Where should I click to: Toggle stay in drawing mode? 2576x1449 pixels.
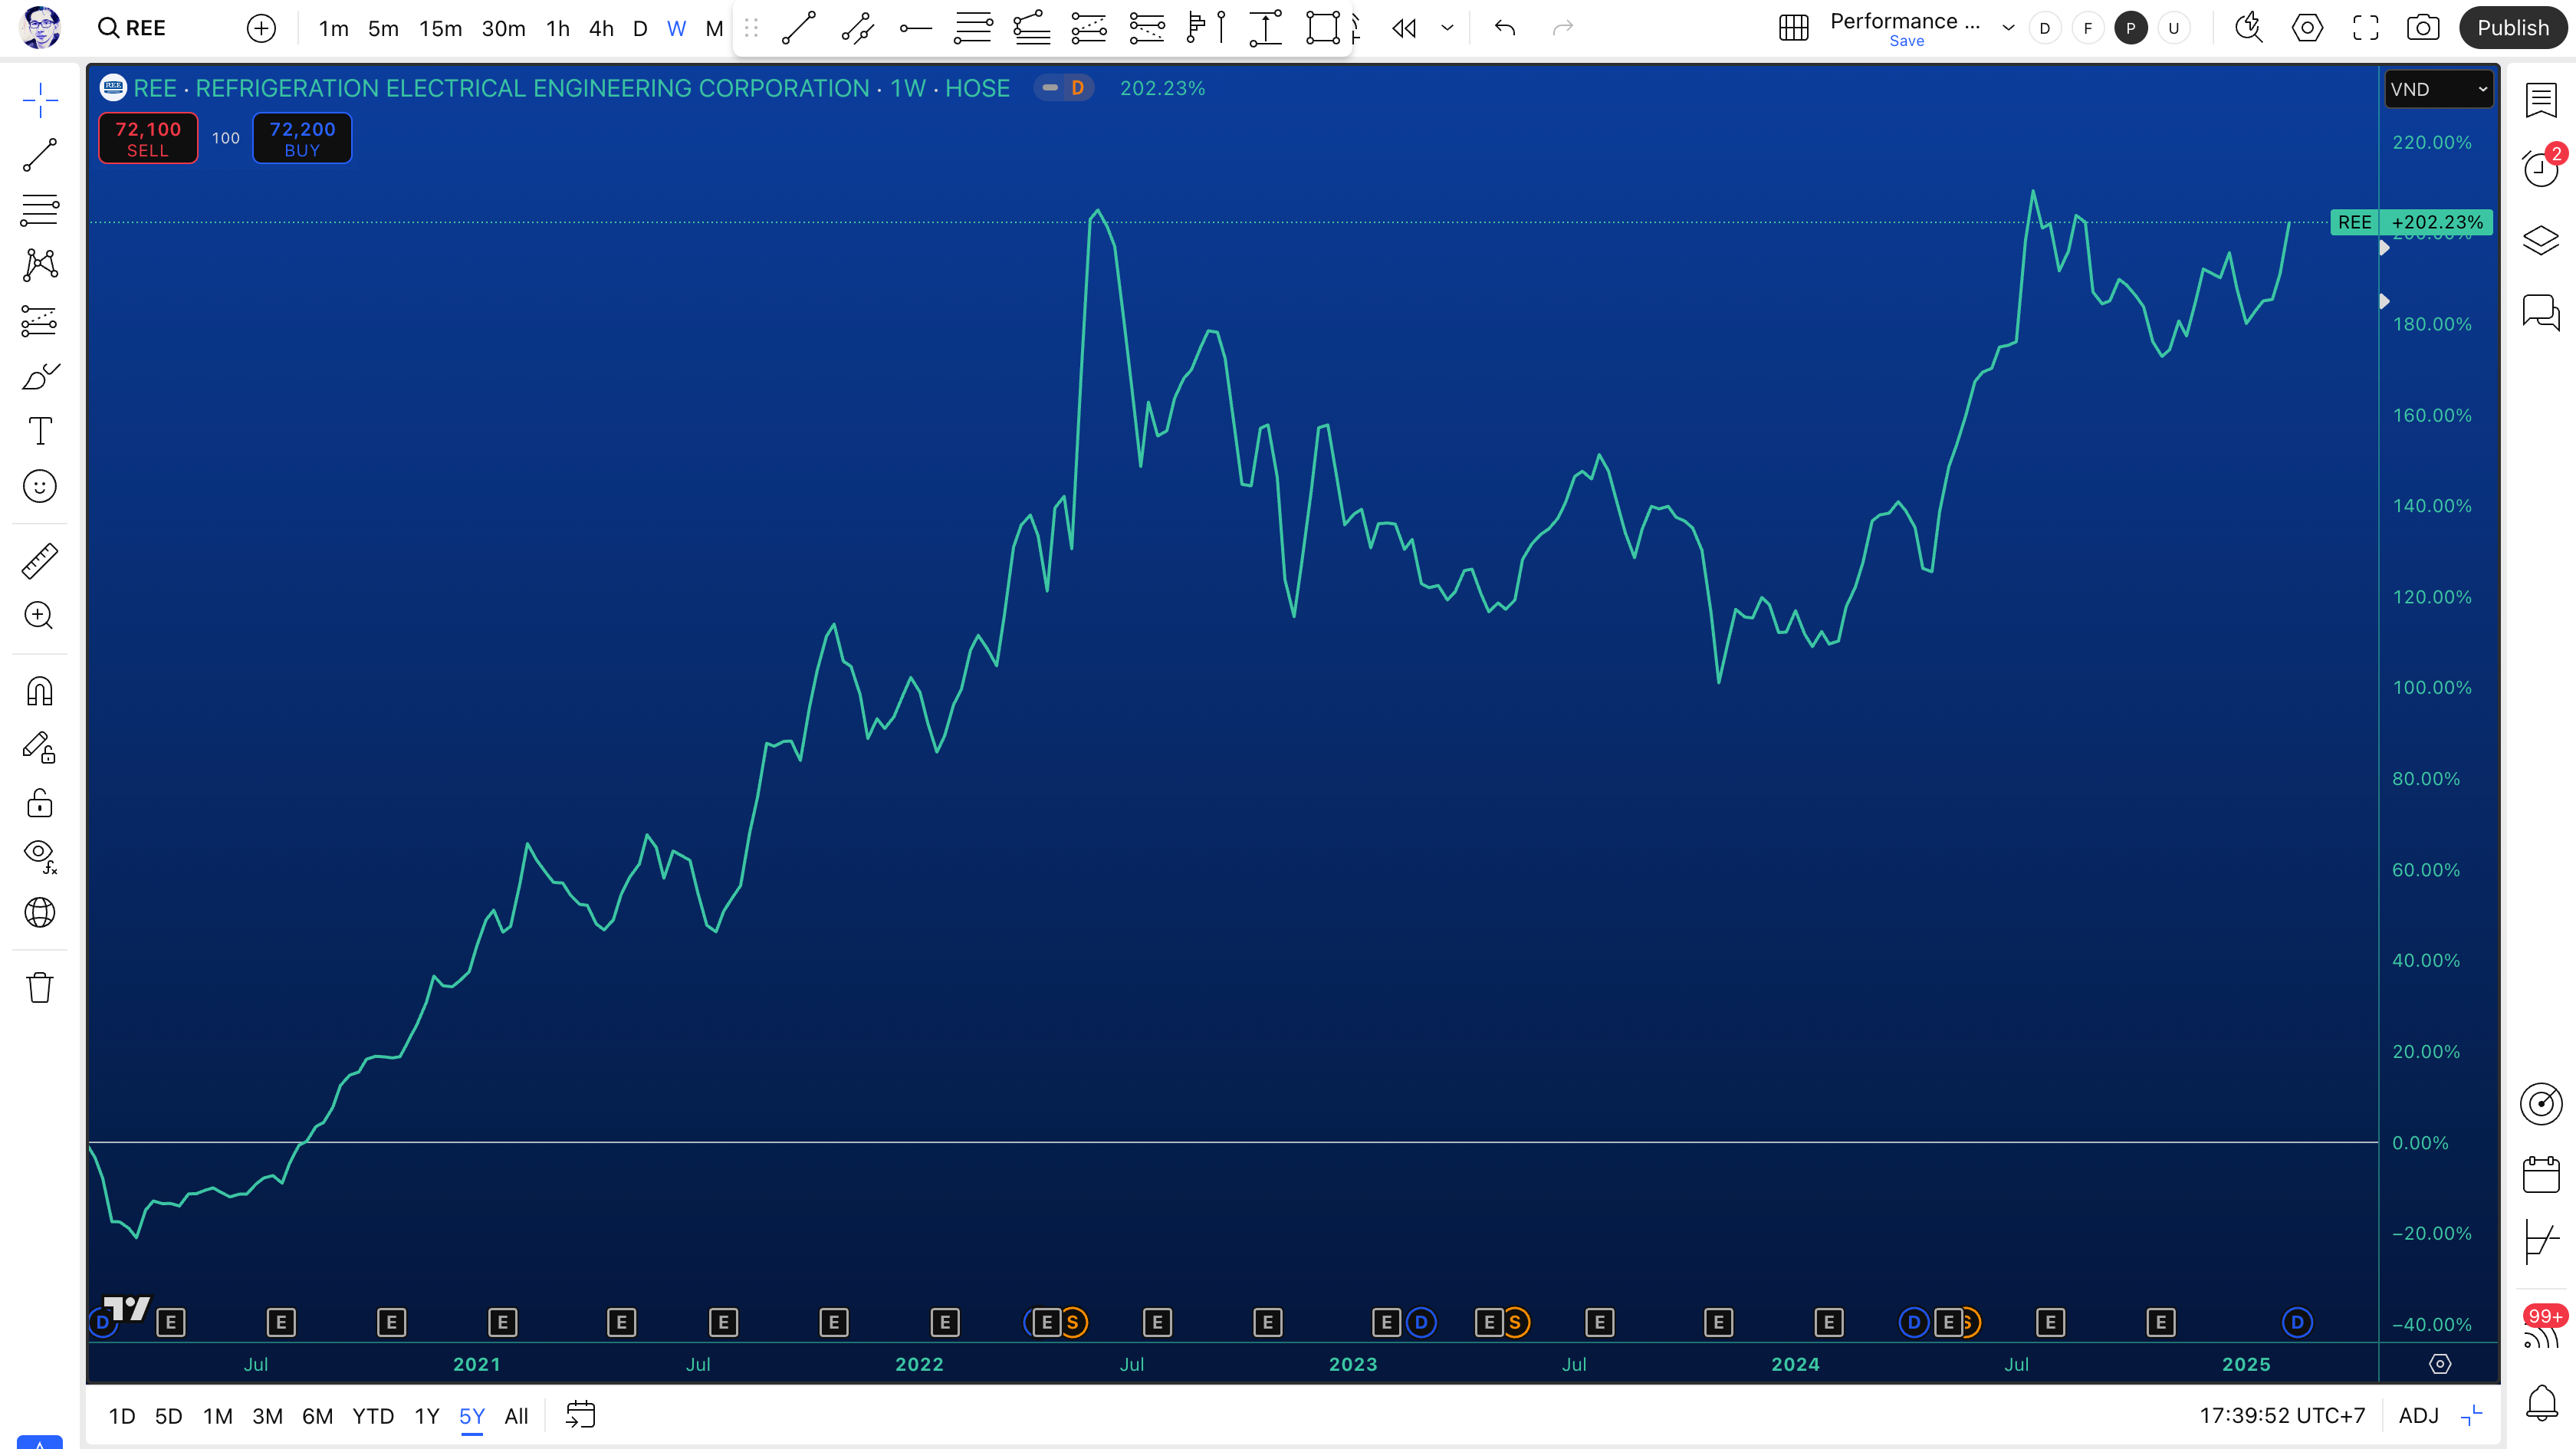(40, 748)
